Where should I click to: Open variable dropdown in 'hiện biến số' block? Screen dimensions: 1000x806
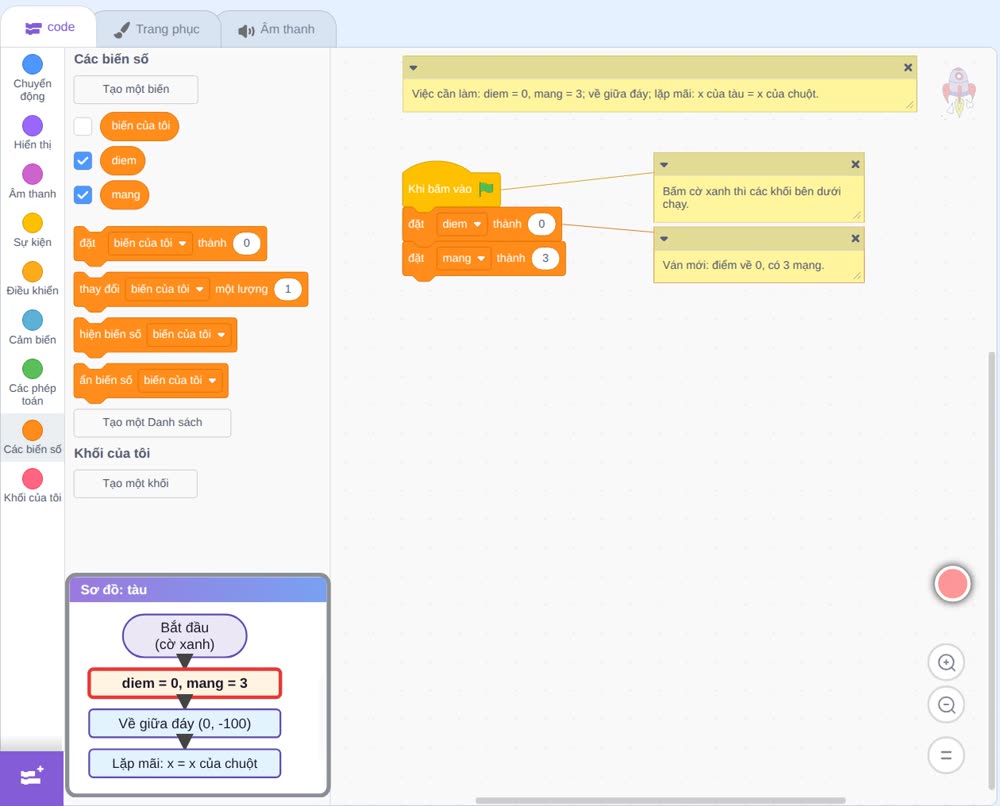(189, 334)
